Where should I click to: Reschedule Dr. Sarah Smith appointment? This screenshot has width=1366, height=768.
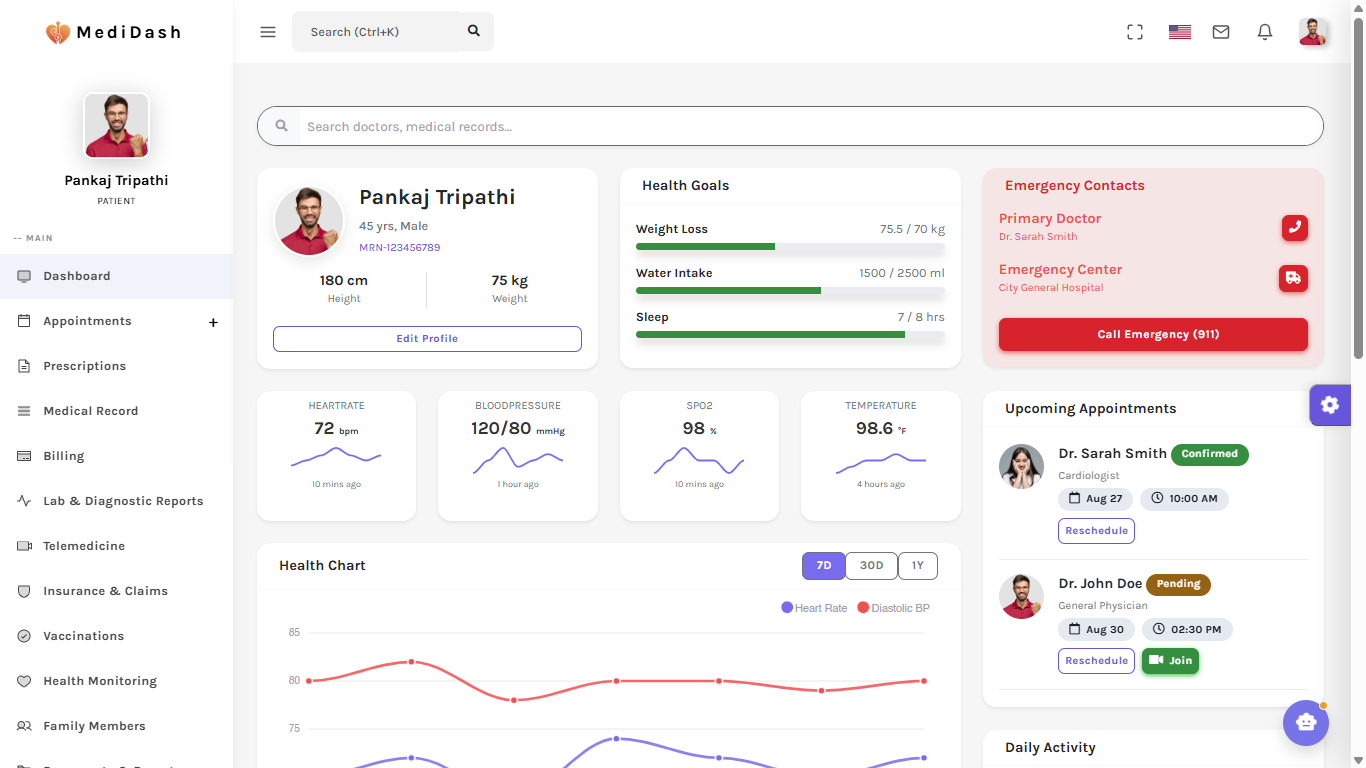click(x=1096, y=531)
